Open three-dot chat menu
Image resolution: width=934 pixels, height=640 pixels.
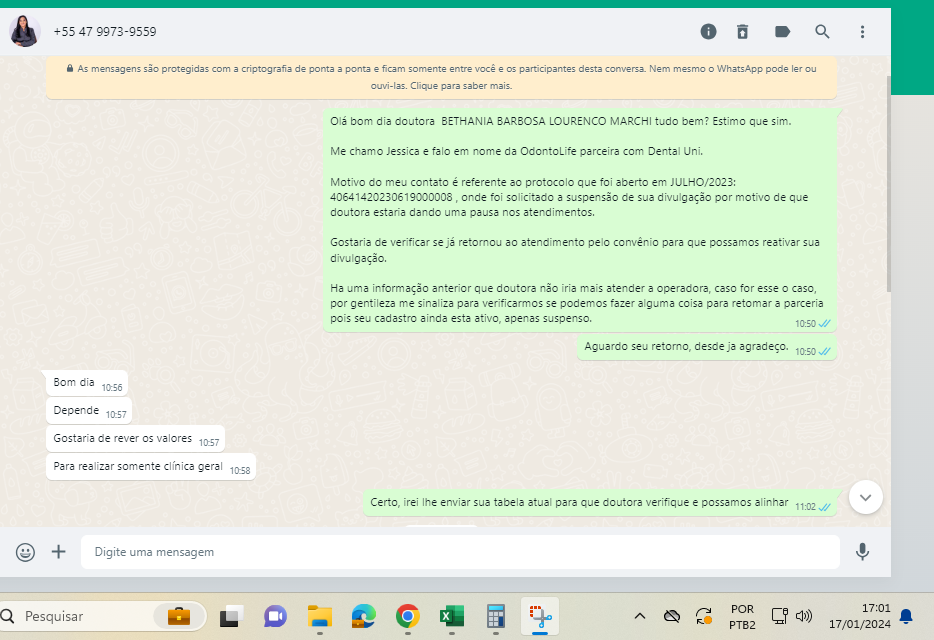tap(862, 32)
